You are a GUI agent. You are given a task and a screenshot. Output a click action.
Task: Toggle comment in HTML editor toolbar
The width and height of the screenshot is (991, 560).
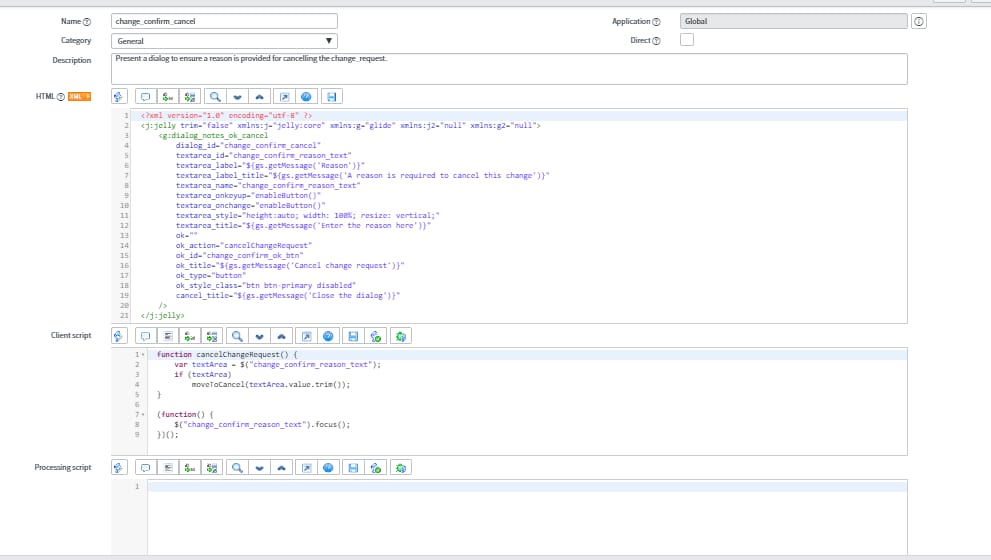click(x=145, y=97)
